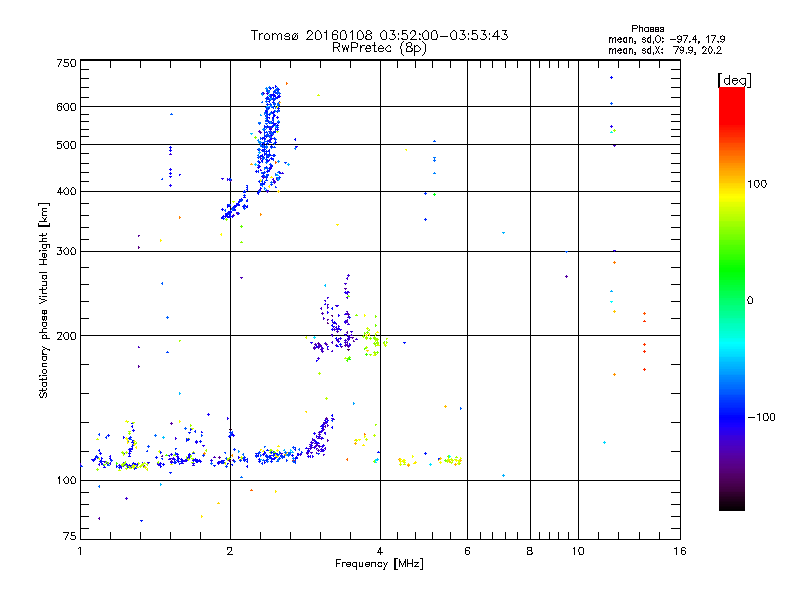Click the 'mean, sd,X: 79.9, 20.2' text

click(x=665, y=50)
